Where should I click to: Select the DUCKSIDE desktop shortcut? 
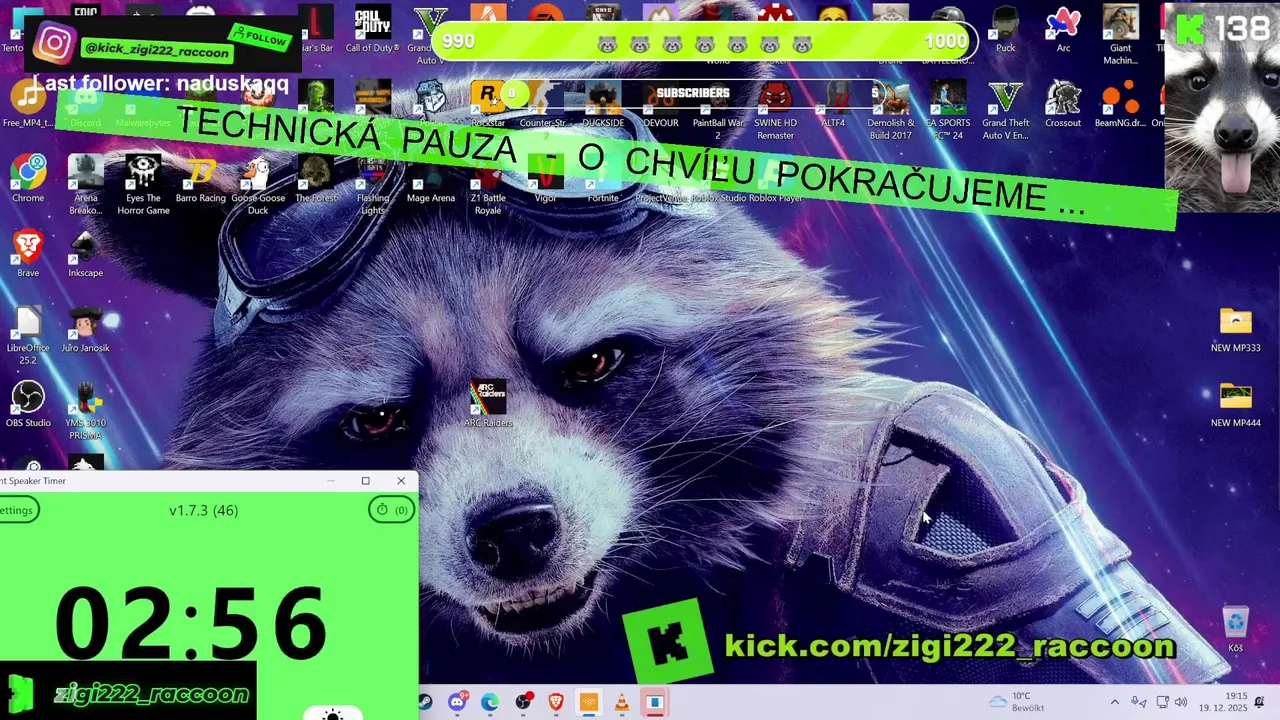pos(603,104)
